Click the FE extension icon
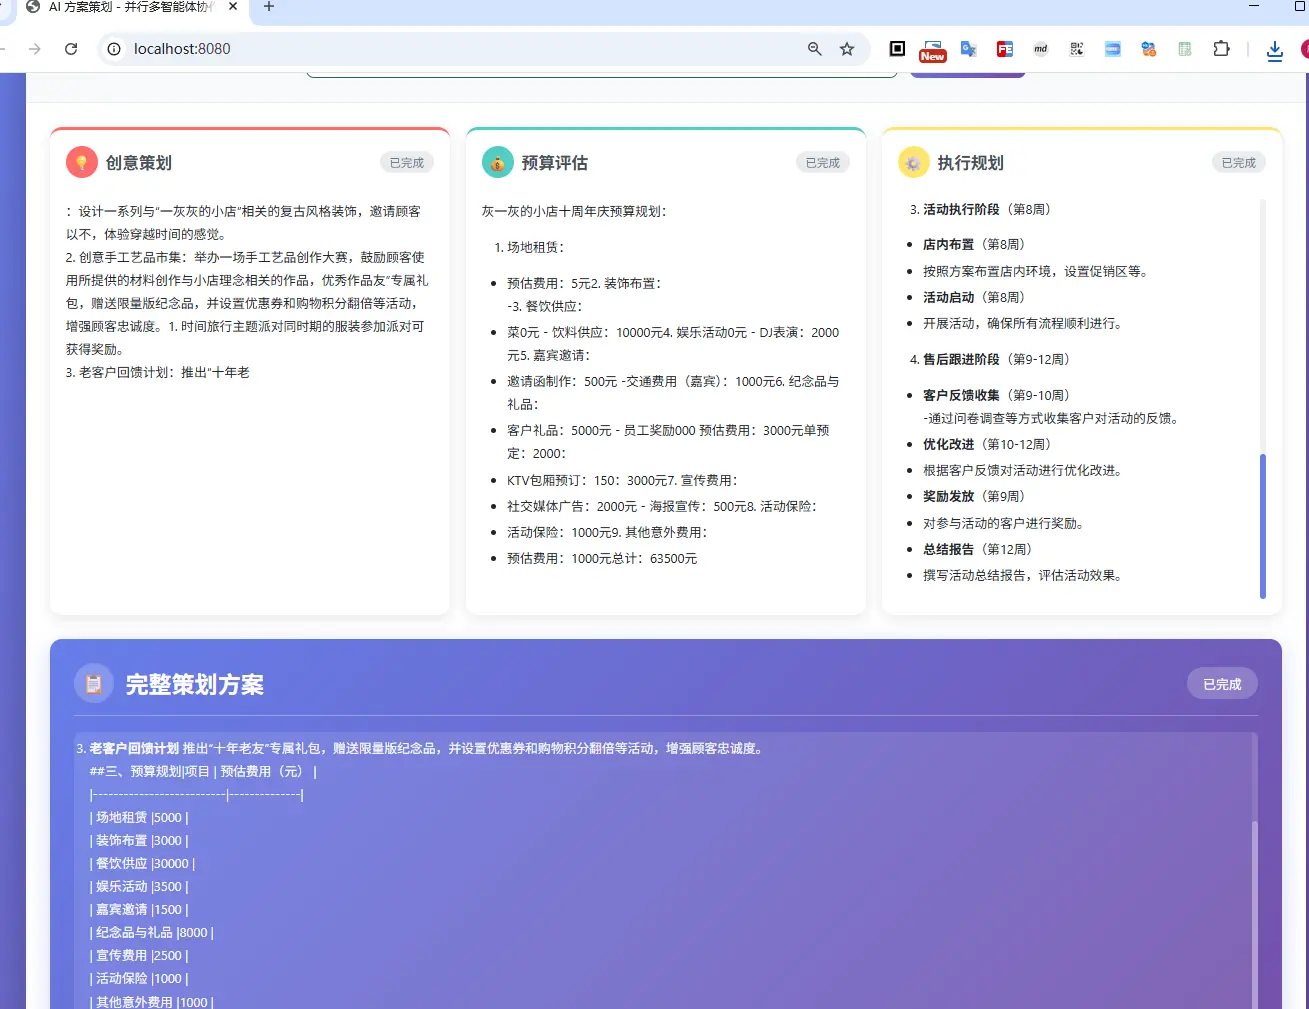Image resolution: width=1309 pixels, height=1009 pixels. coord(1004,48)
